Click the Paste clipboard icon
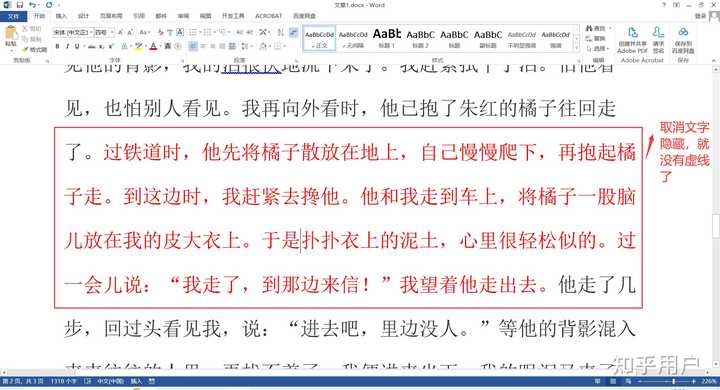Screen dimensions: 720x390 pyautogui.click(x=11, y=33)
